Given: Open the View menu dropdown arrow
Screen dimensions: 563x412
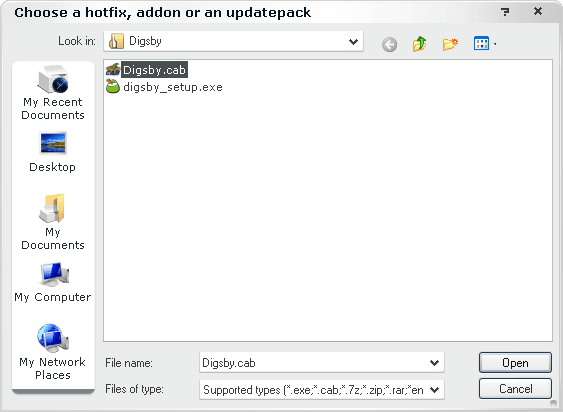Looking at the screenshot, I should point(495,44).
